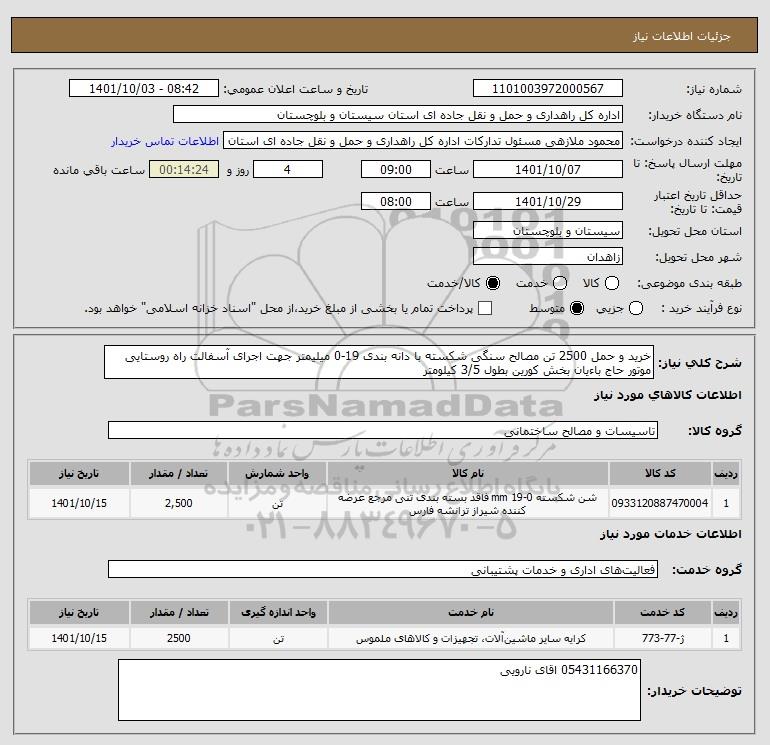Click the goods name cell شن شکسته
The height and width of the screenshot is (745, 770).
tap(468, 503)
